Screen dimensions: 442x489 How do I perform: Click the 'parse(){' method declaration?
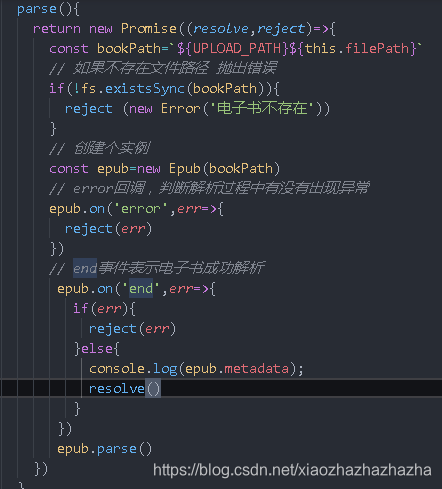(48, 9)
